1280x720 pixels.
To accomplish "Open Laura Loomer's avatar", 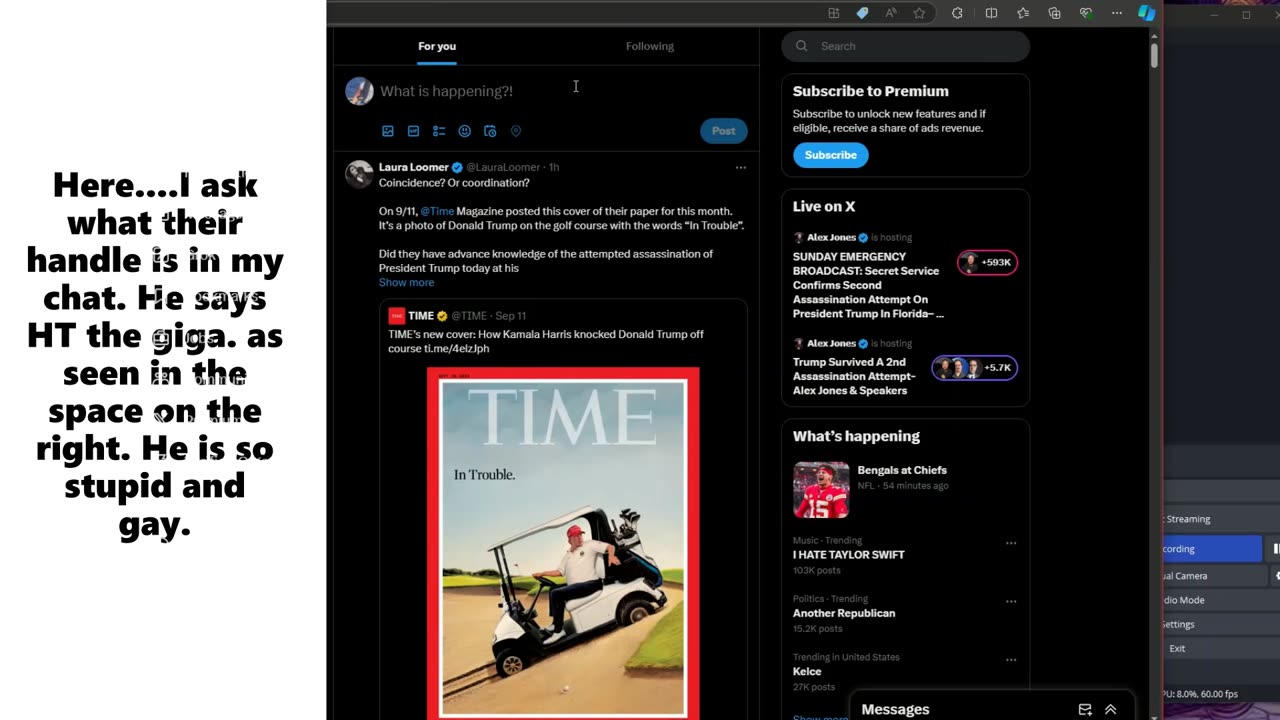I will [x=359, y=174].
